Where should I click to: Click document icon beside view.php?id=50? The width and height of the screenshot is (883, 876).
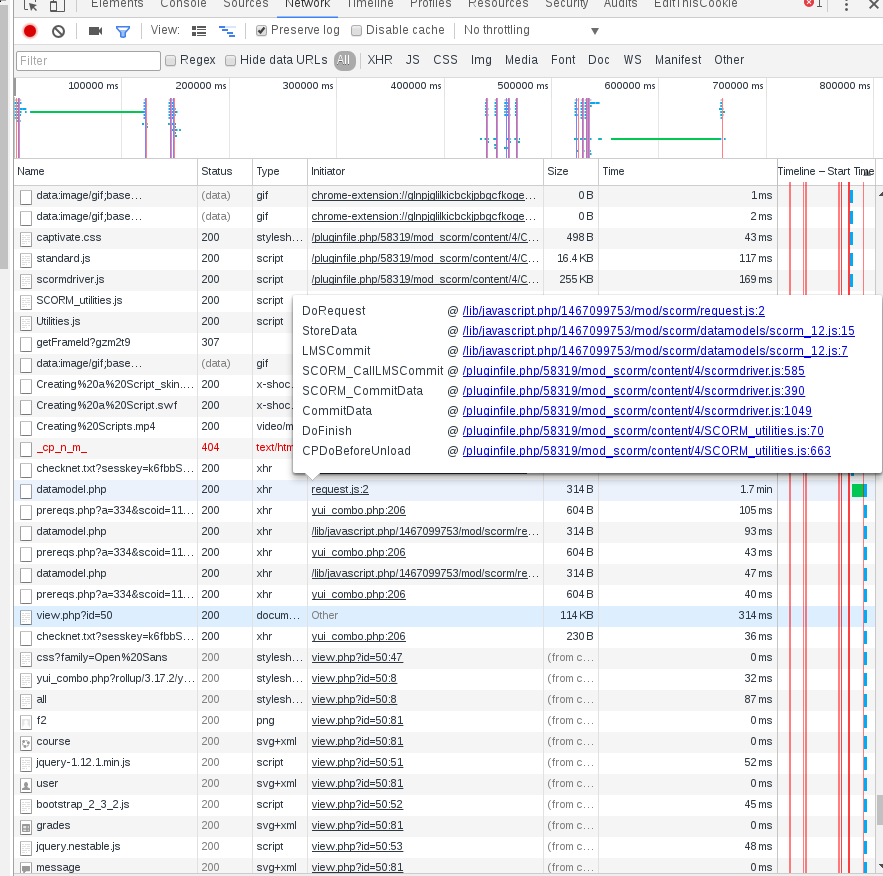[25, 616]
